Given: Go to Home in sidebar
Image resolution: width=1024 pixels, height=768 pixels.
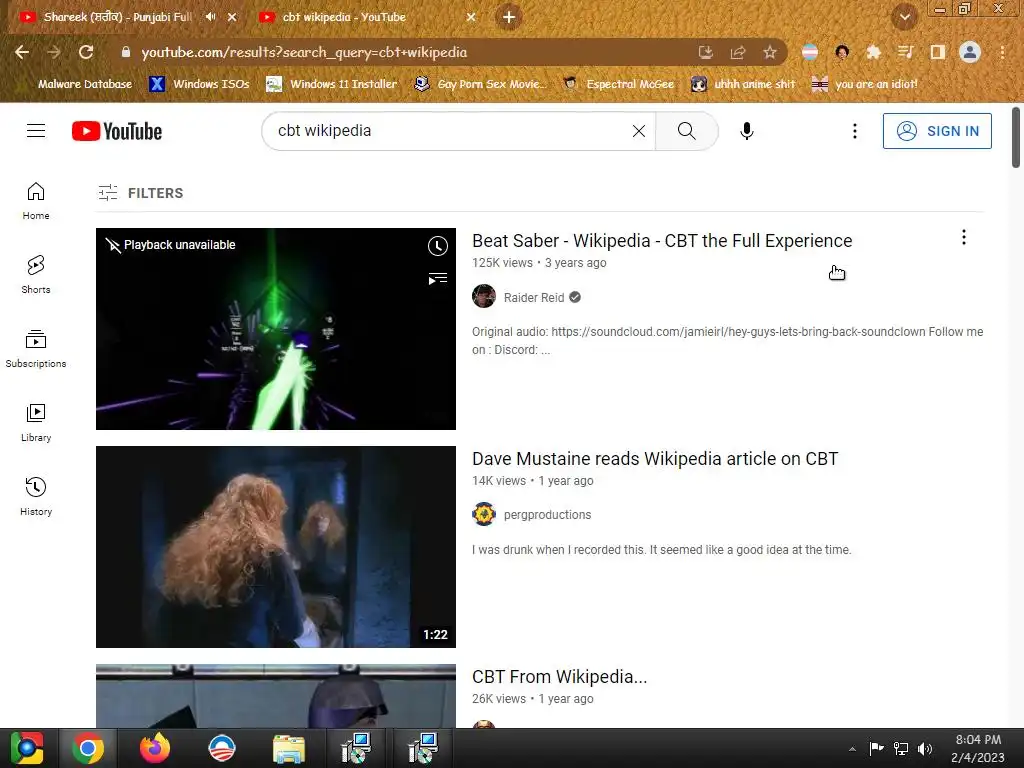Looking at the screenshot, I should 36,200.
